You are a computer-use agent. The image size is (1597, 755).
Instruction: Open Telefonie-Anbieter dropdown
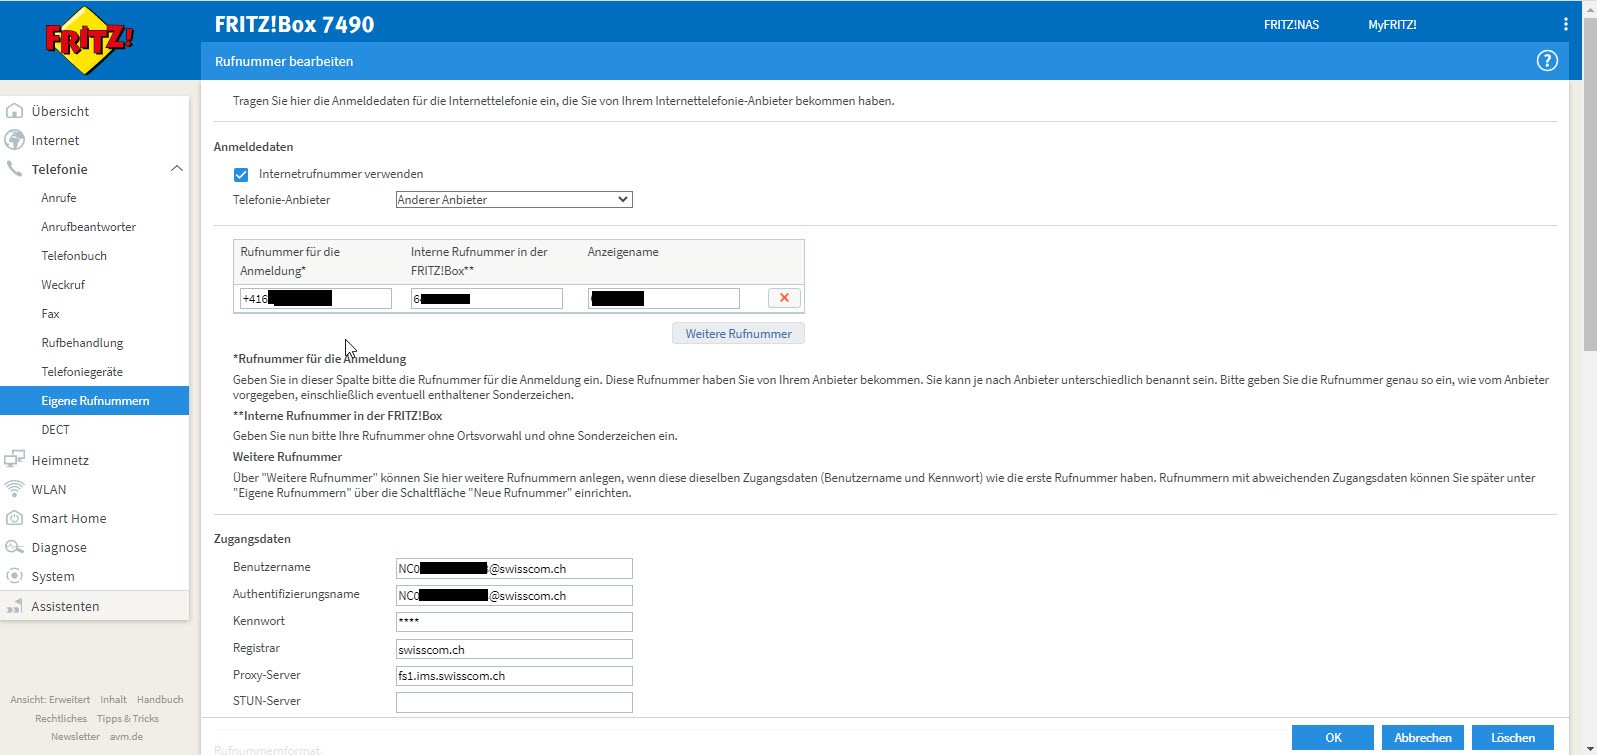(514, 200)
